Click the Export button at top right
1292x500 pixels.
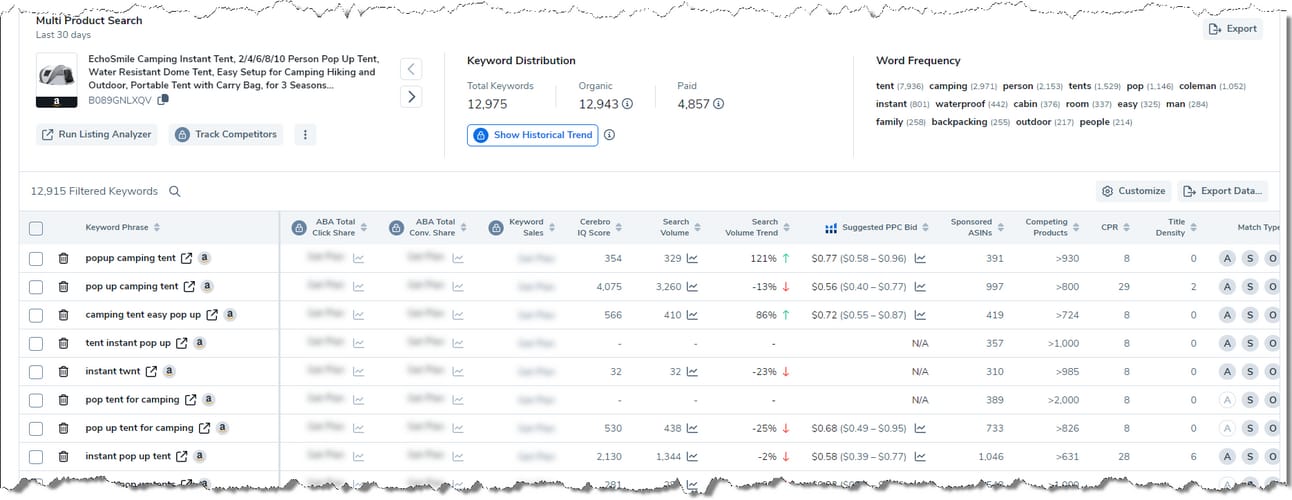[x=1233, y=29]
